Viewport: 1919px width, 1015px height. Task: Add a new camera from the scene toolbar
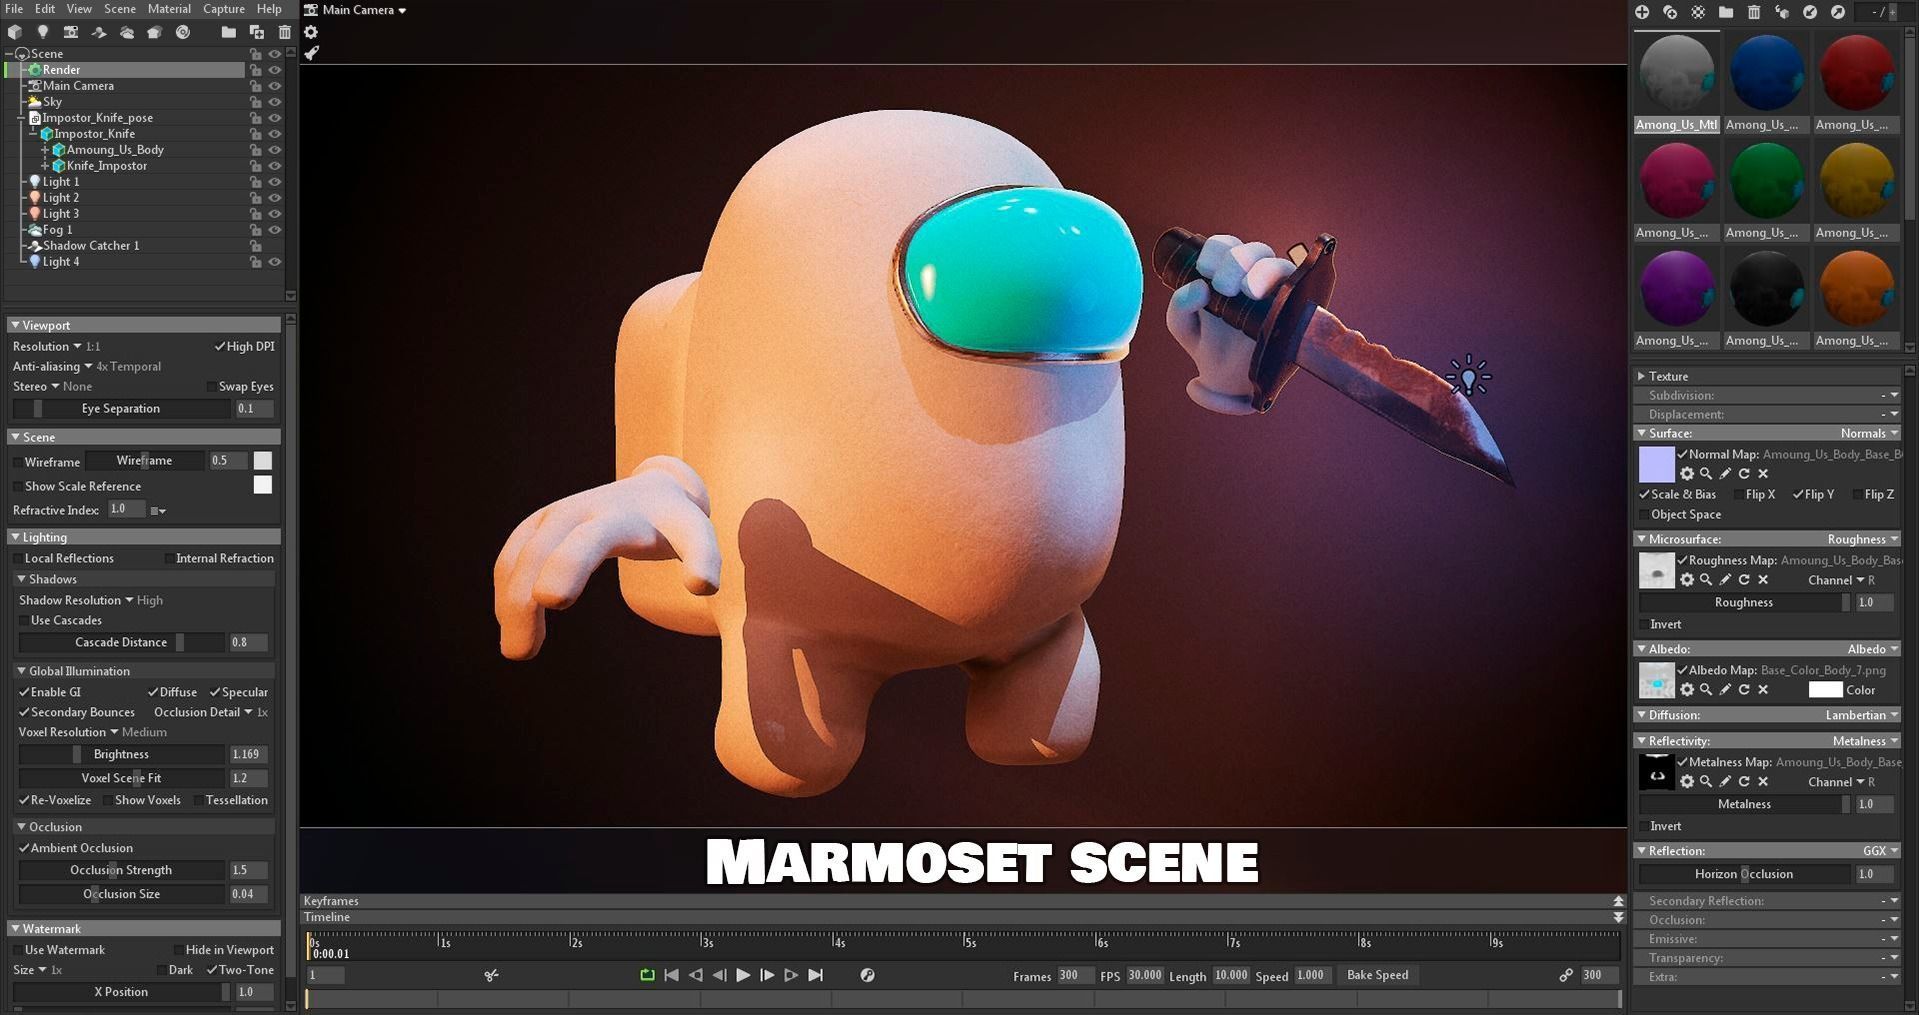(71, 32)
